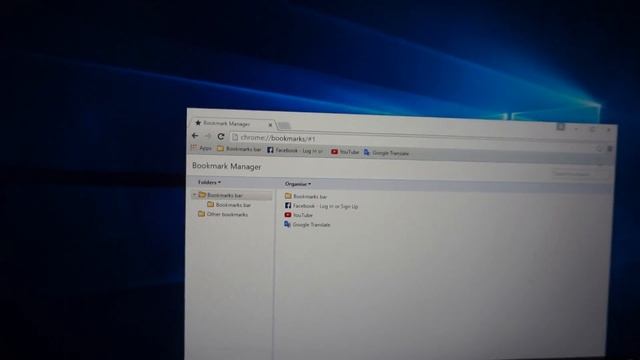Reload the page with the refresh icon

coord(221,137)
